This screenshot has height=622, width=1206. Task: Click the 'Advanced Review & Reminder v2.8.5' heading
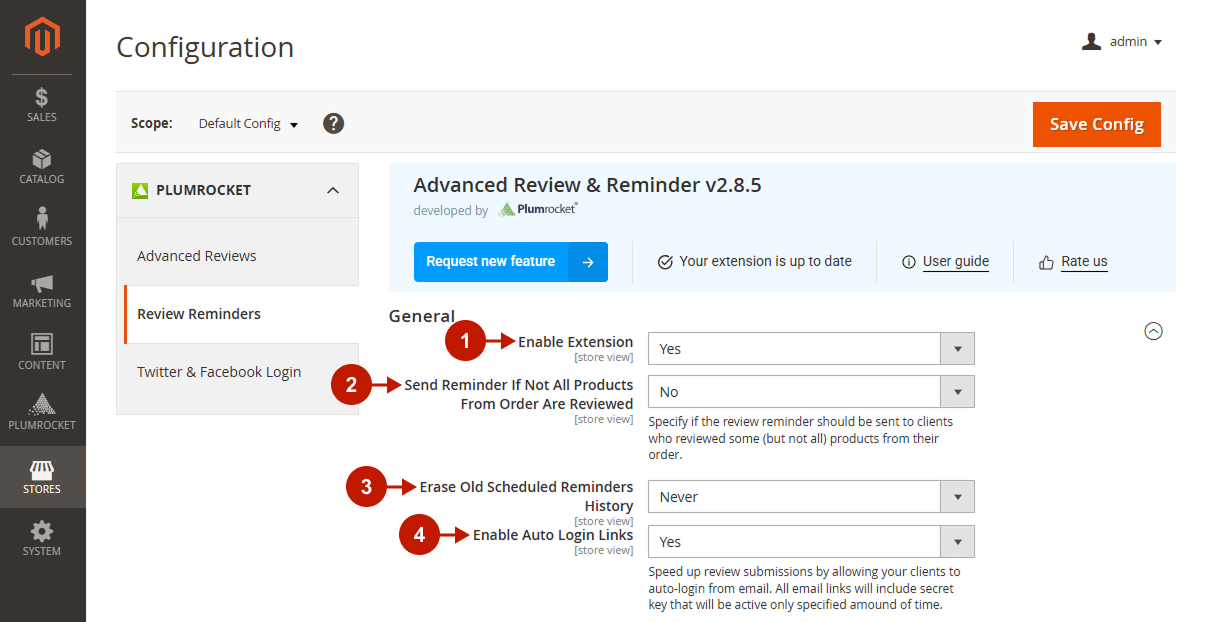[588, 185]
